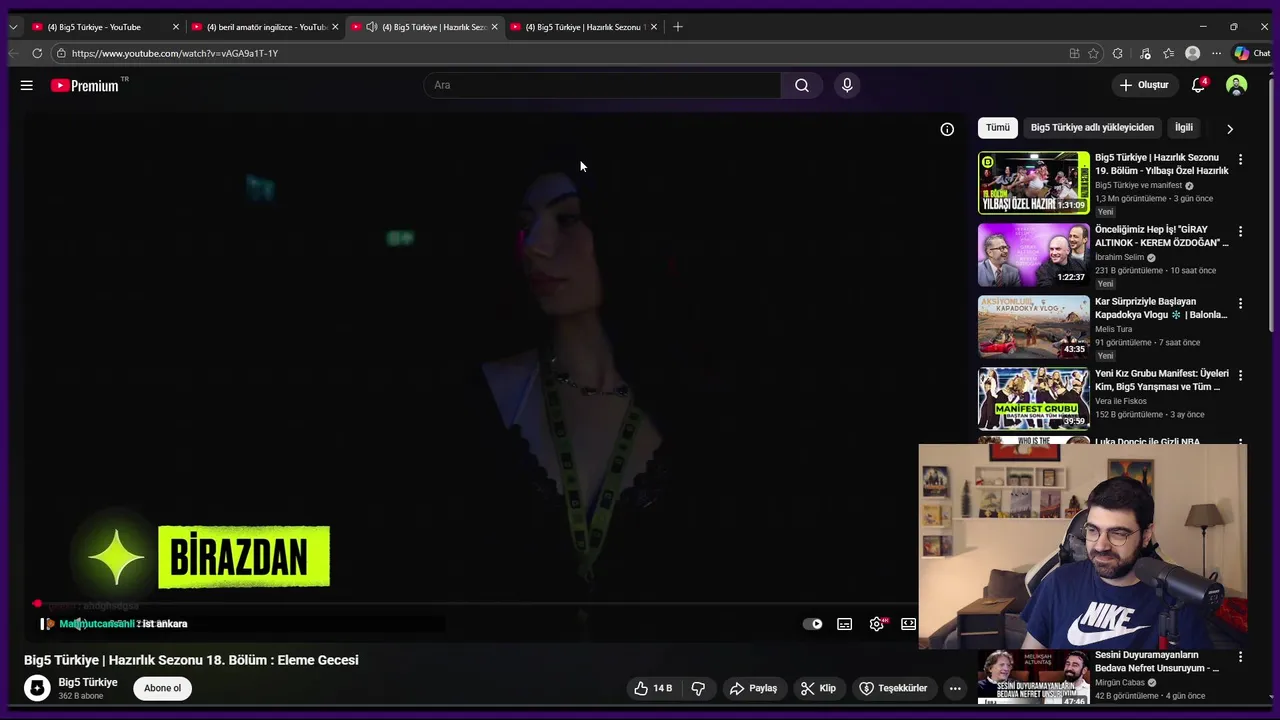Image resolution: width=1280 pixels, height=720 pixels.
Task: Subscribe with Abone ol button
Action: click(163, 688)
